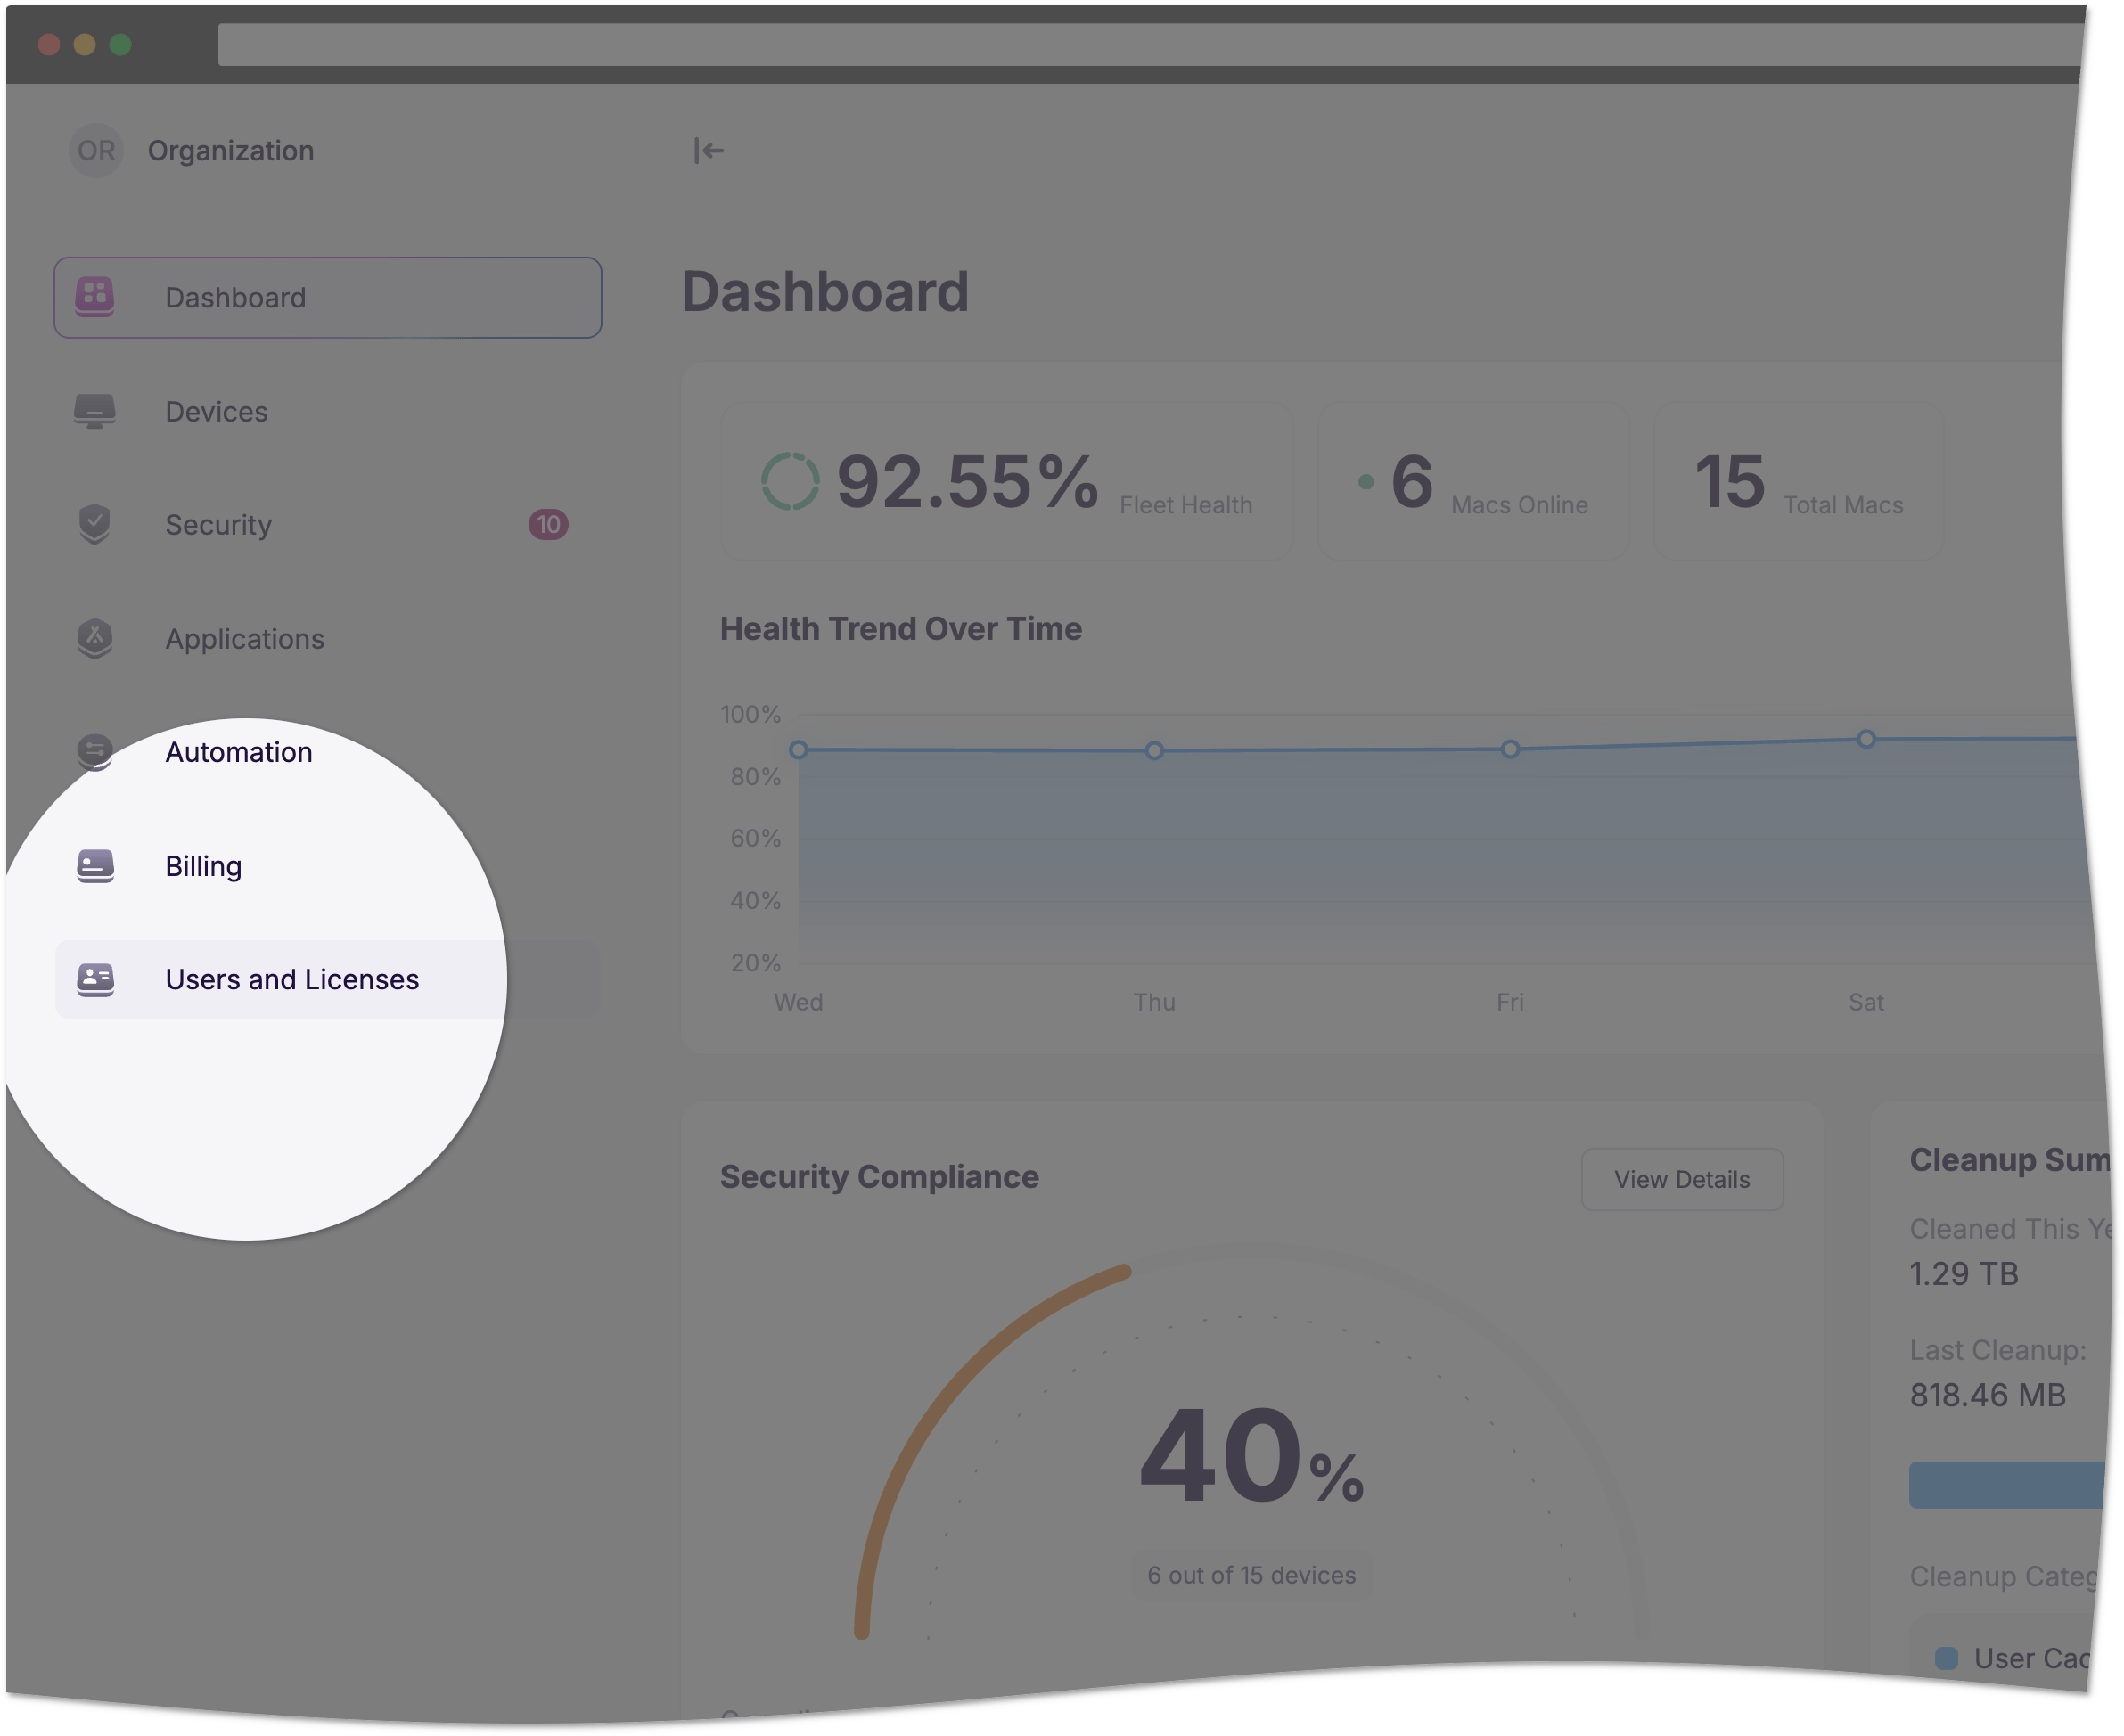The width and height of the screenshot is (2124, 1736).
Task: Click the Applications sidebar icon
Action: (95, 638)
